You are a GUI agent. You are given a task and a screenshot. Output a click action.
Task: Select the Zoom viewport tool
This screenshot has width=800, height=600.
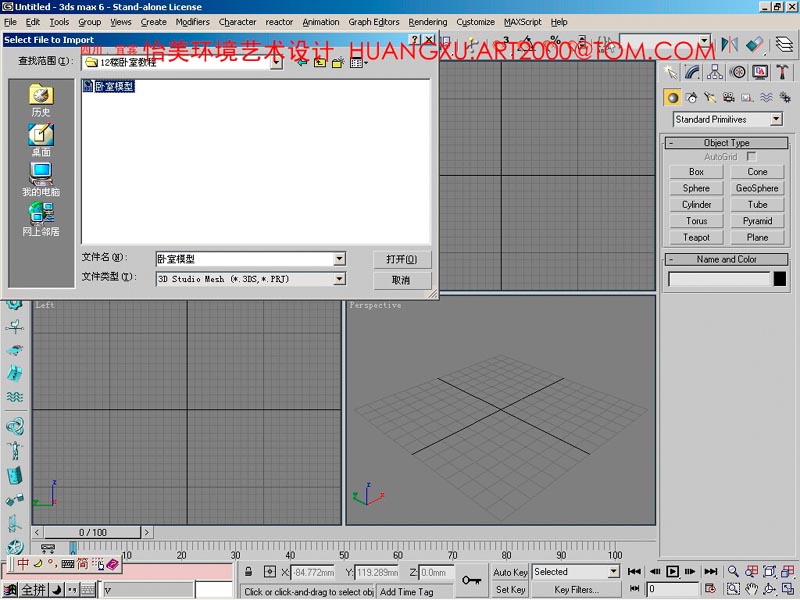[733, 571]
